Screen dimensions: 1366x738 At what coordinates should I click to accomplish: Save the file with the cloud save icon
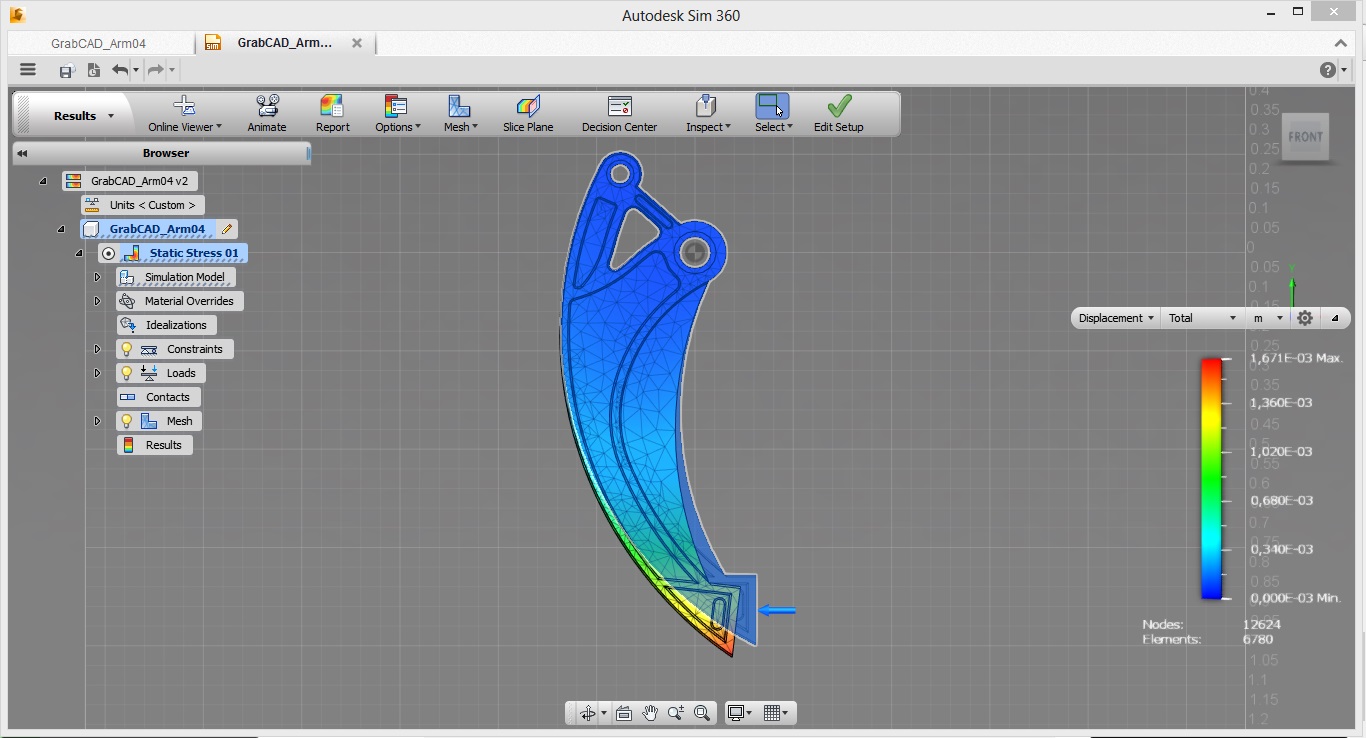pyautogui.click(x=66, y=70)
